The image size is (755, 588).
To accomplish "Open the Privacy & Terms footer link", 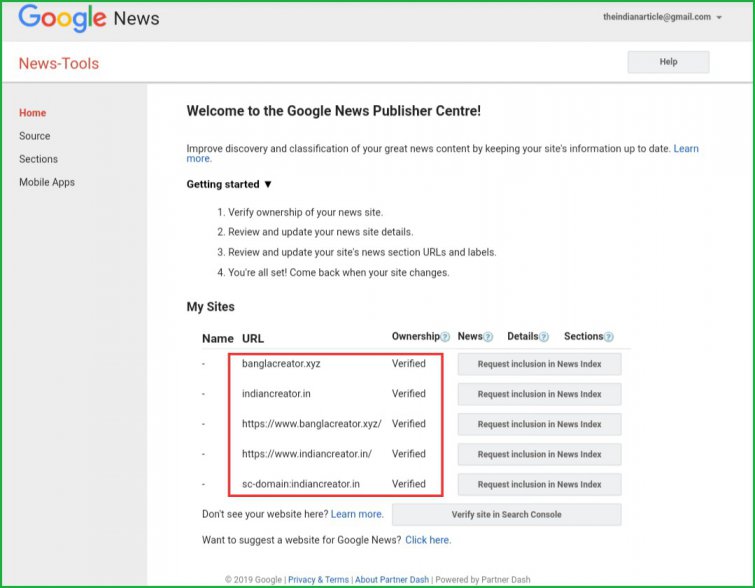I will coord(318,579).
